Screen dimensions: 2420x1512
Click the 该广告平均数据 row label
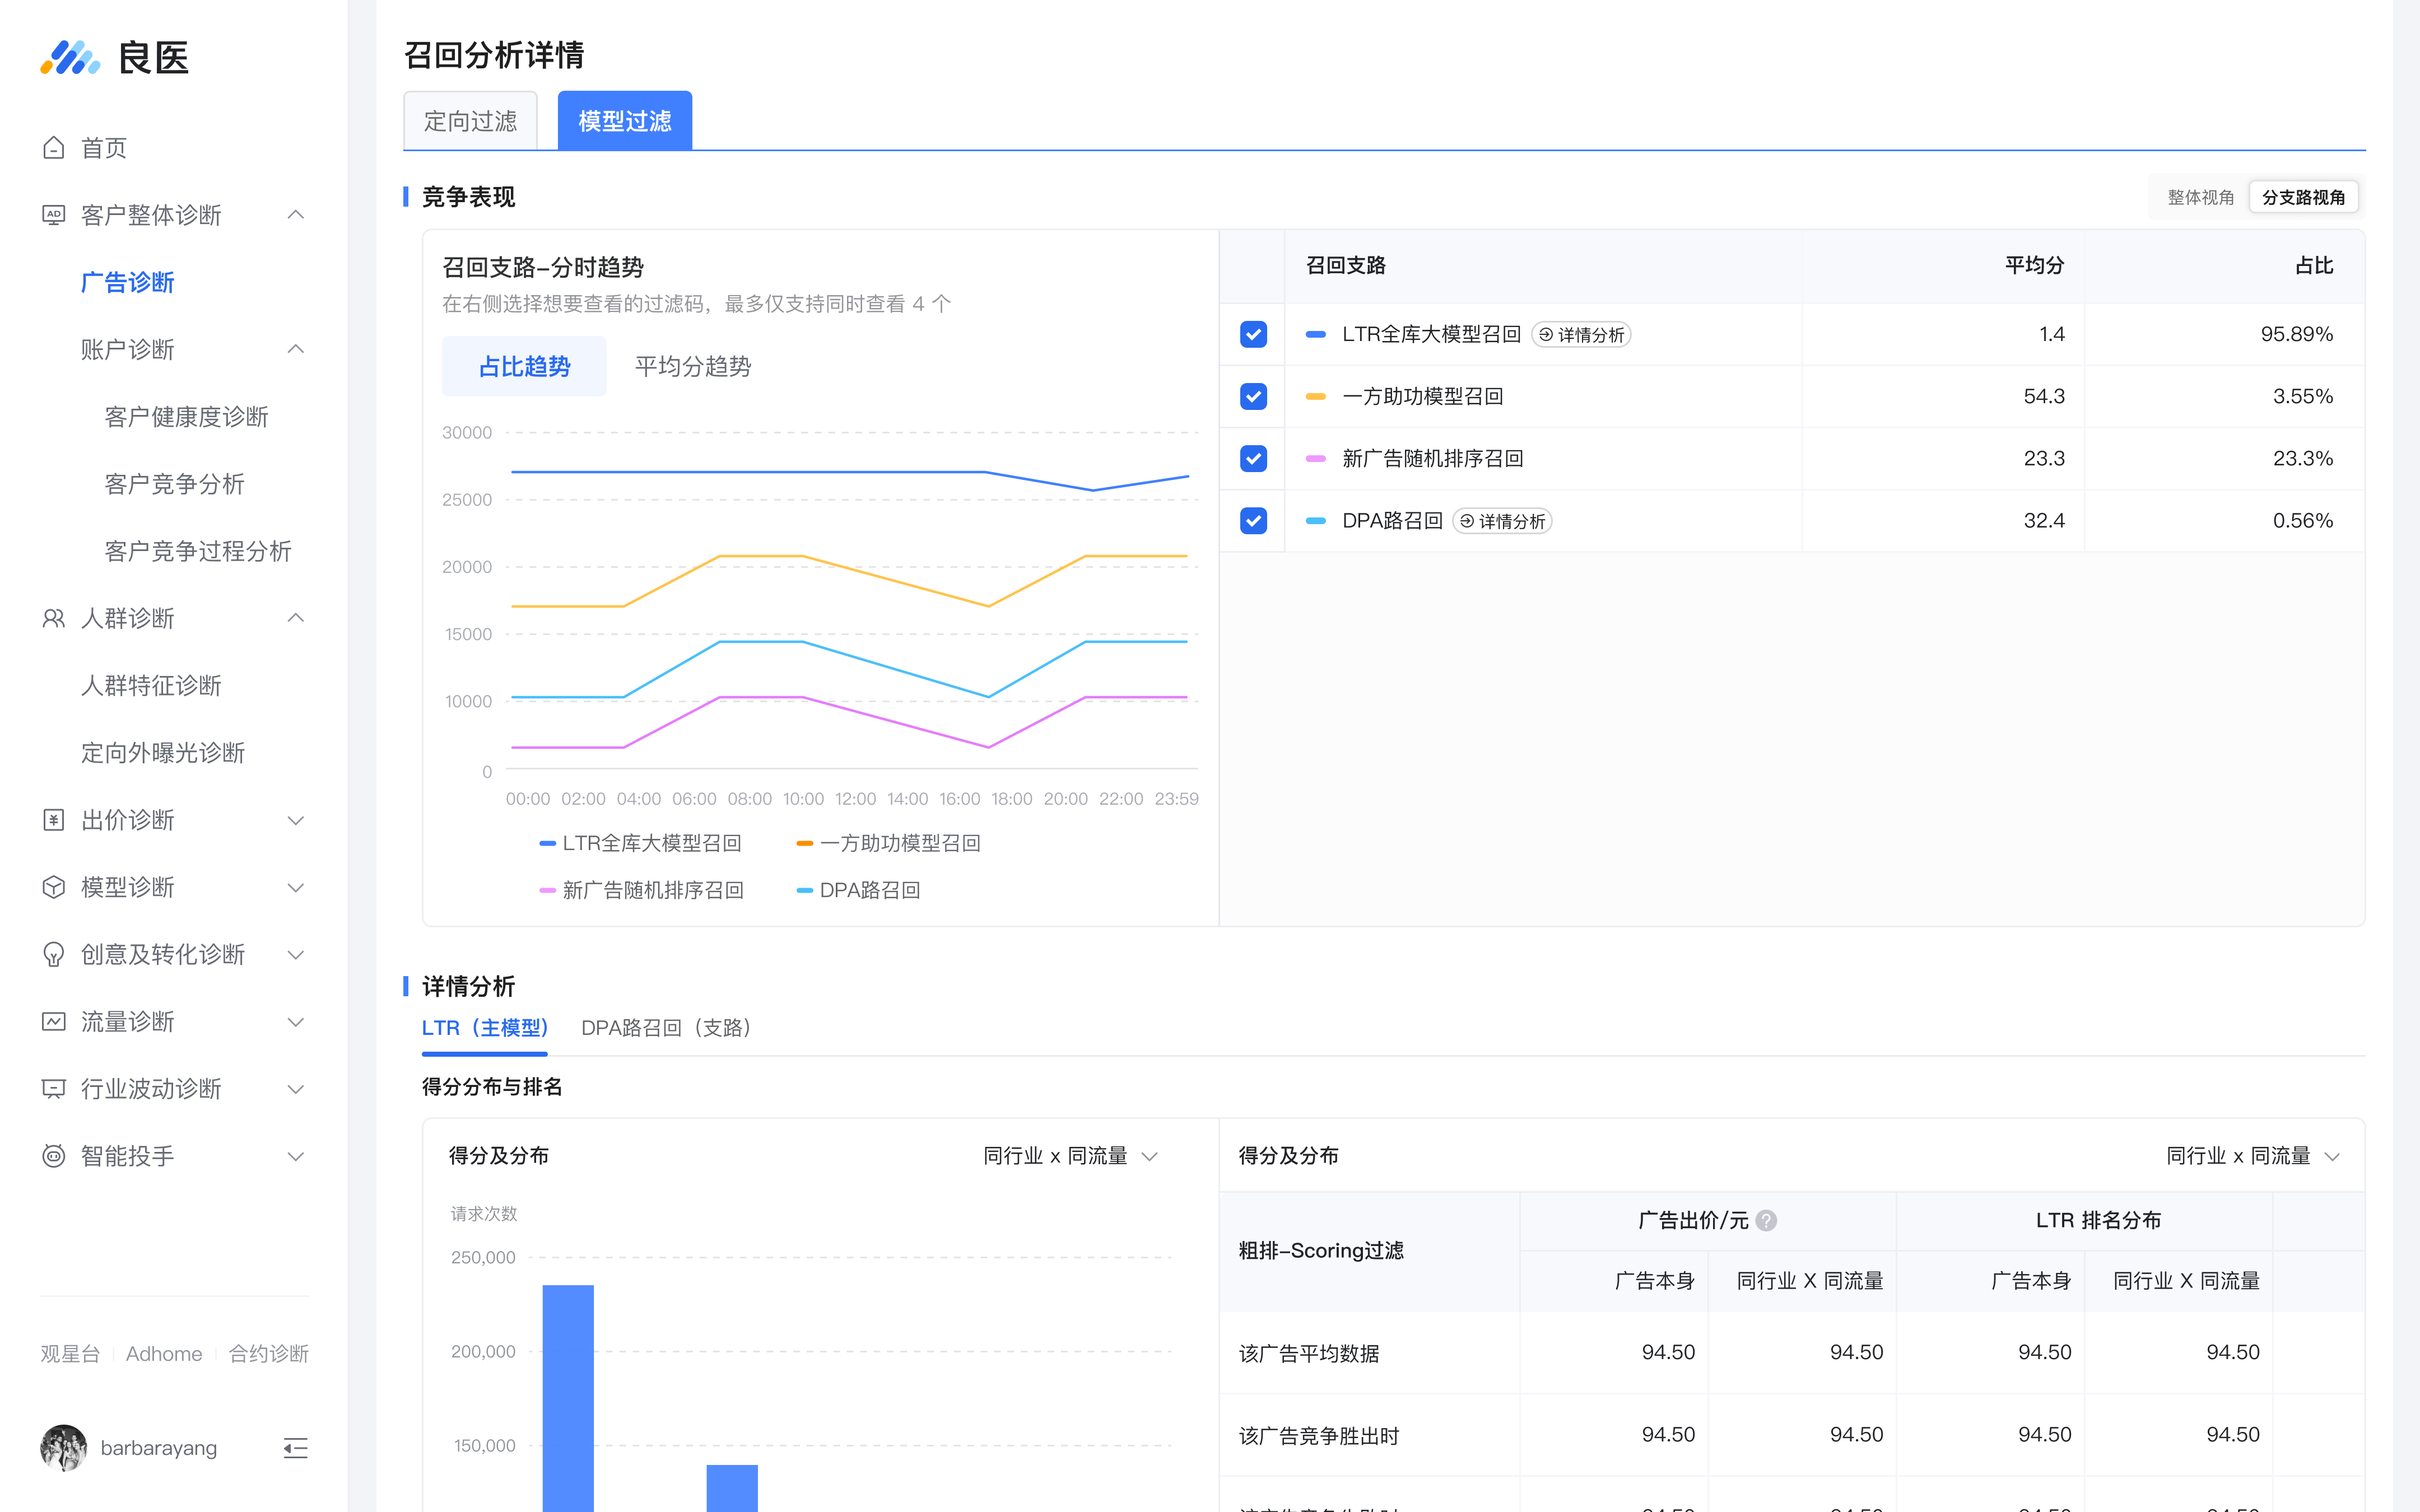click(1309, 1353)
